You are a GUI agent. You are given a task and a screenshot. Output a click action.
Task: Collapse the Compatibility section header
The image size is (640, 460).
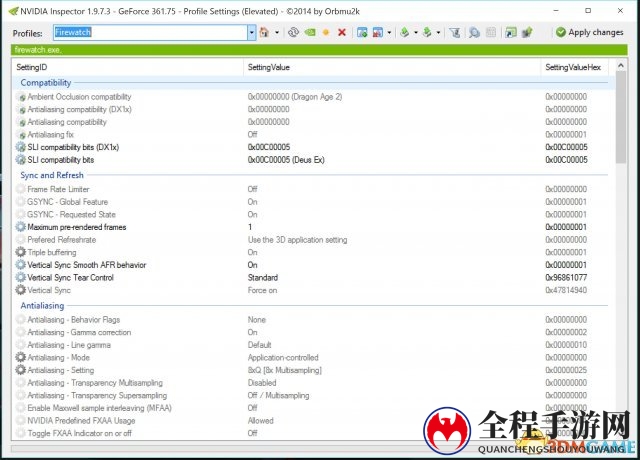pyautogui.click(x=46, y=82)
